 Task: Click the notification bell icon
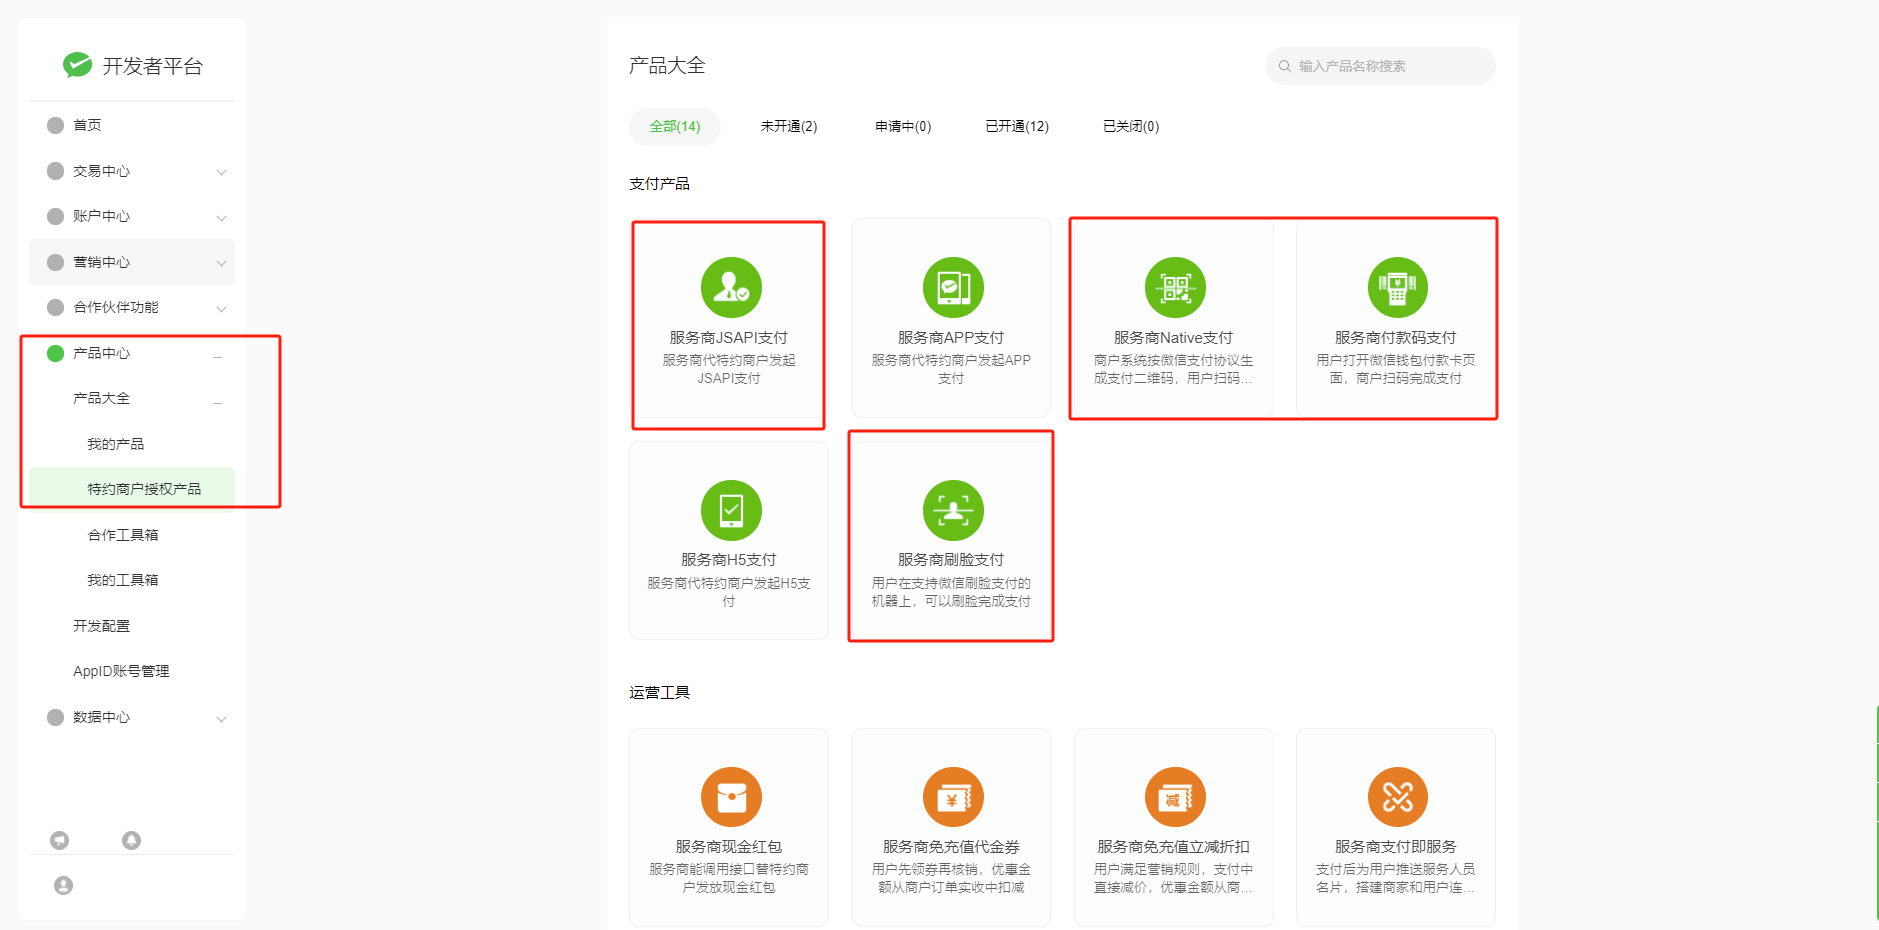coord(131,840)
